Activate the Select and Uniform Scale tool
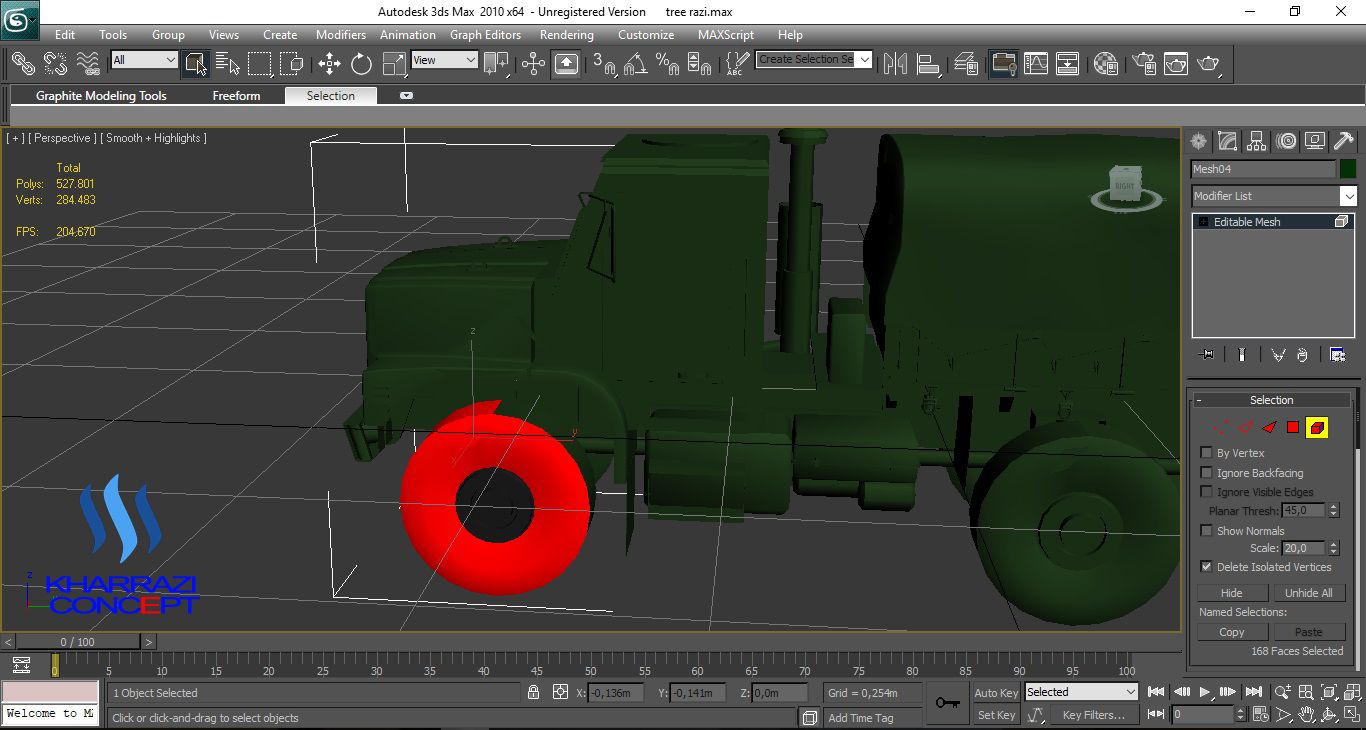 click(395, 64)
